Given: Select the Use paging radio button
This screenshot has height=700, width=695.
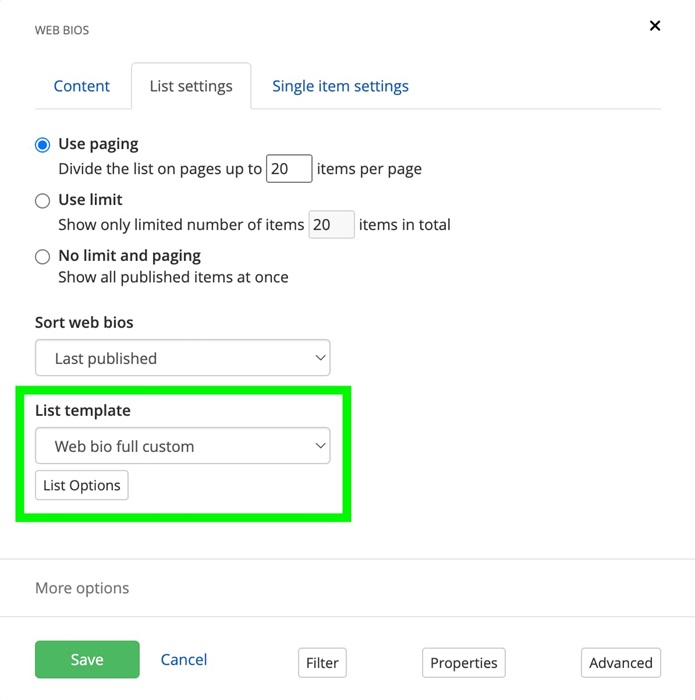Looking at the screenshot, I should click(42, 145).
